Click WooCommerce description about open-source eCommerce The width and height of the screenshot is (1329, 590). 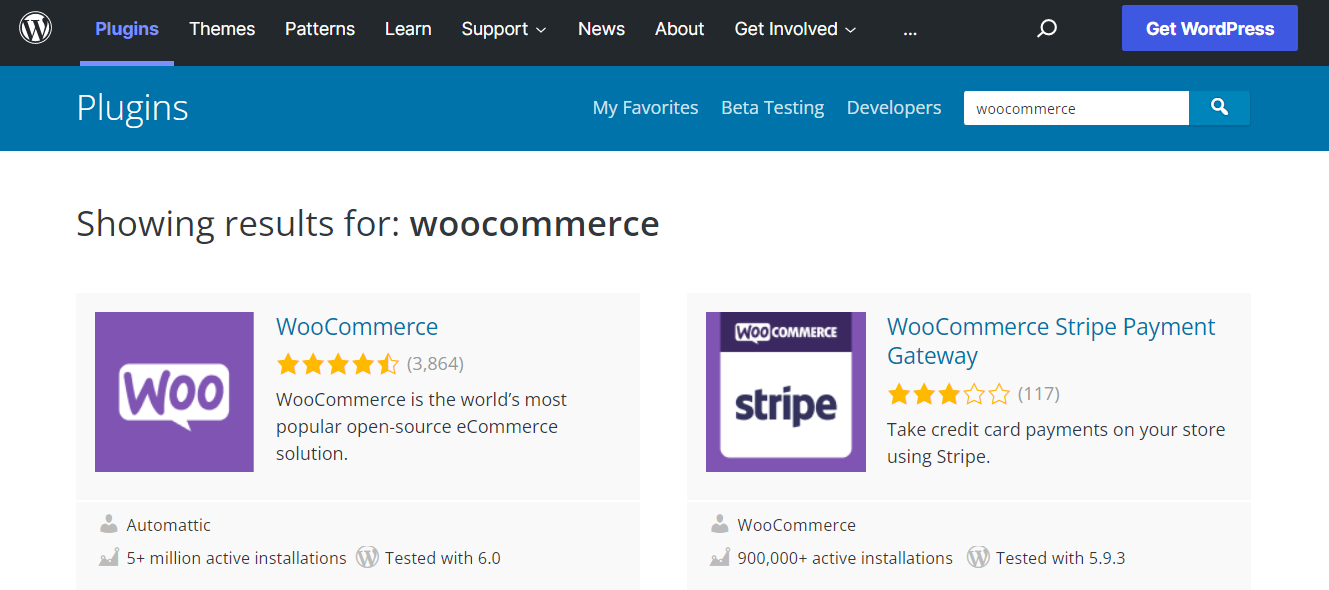click(421, 426)
